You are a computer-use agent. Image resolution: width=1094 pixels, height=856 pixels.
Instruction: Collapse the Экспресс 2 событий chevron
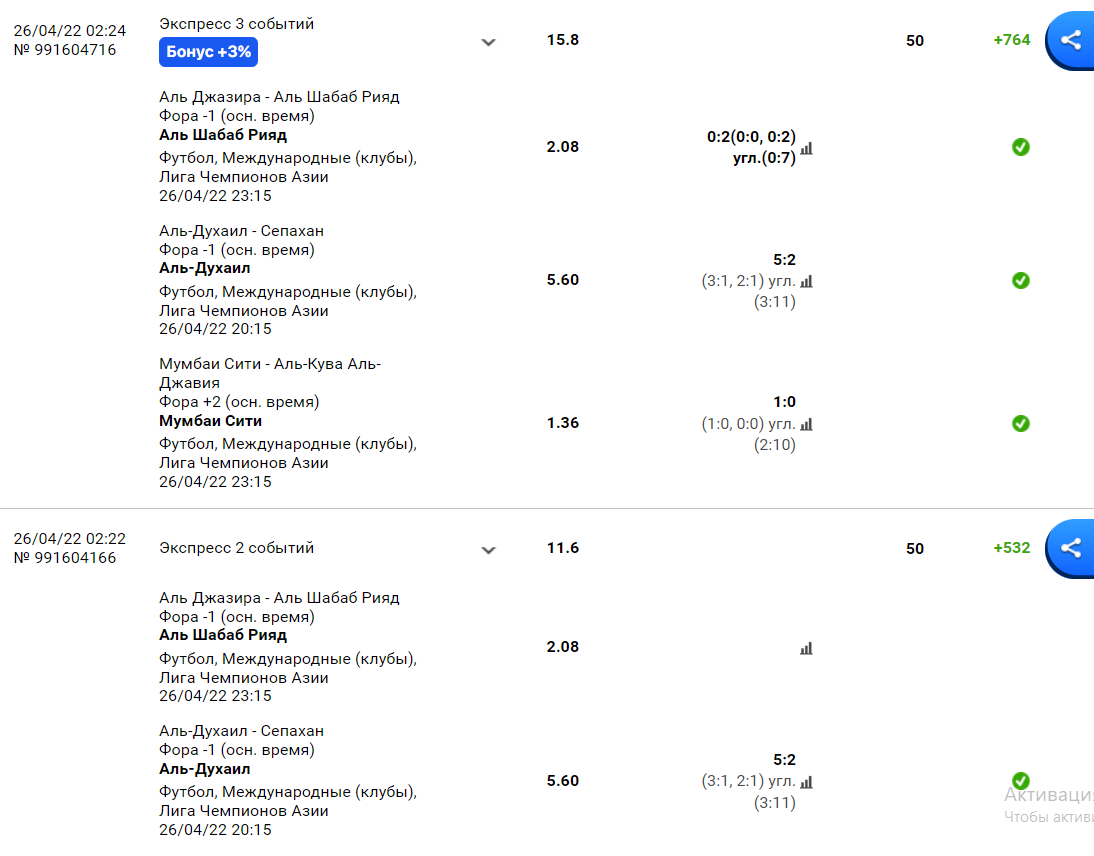point(488,550)
